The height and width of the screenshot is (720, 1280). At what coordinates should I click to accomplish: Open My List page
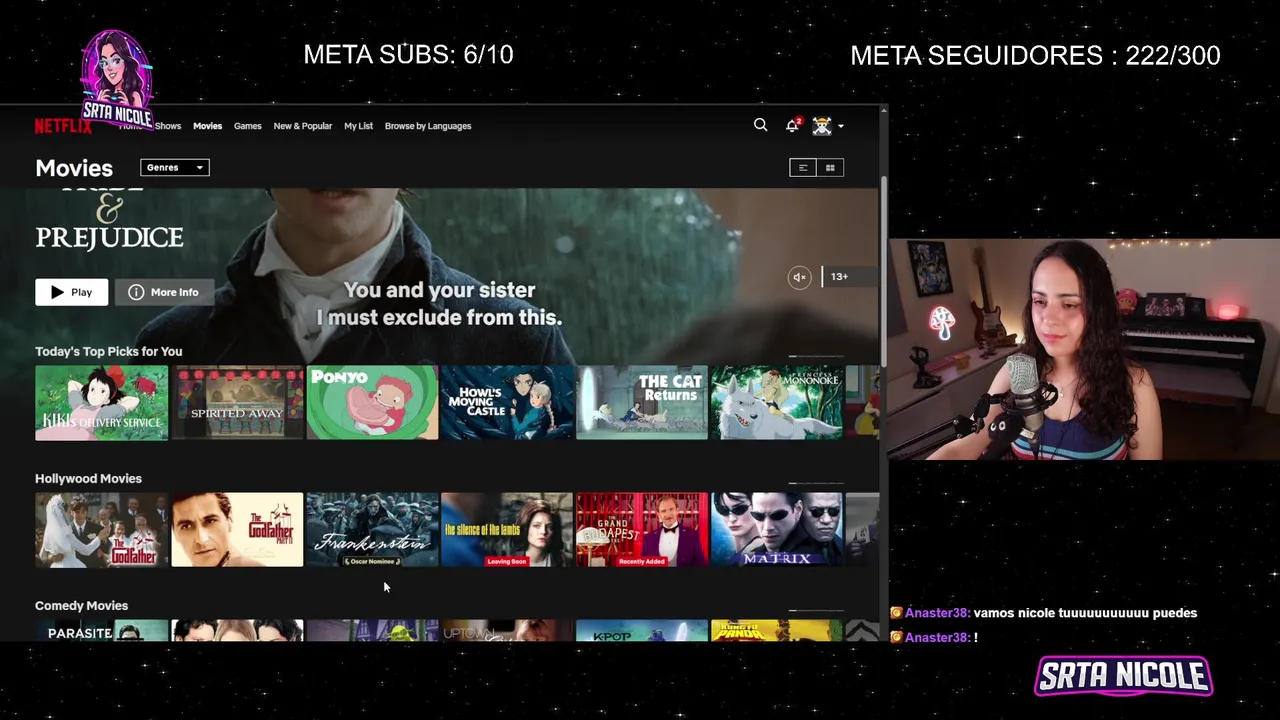358,126
